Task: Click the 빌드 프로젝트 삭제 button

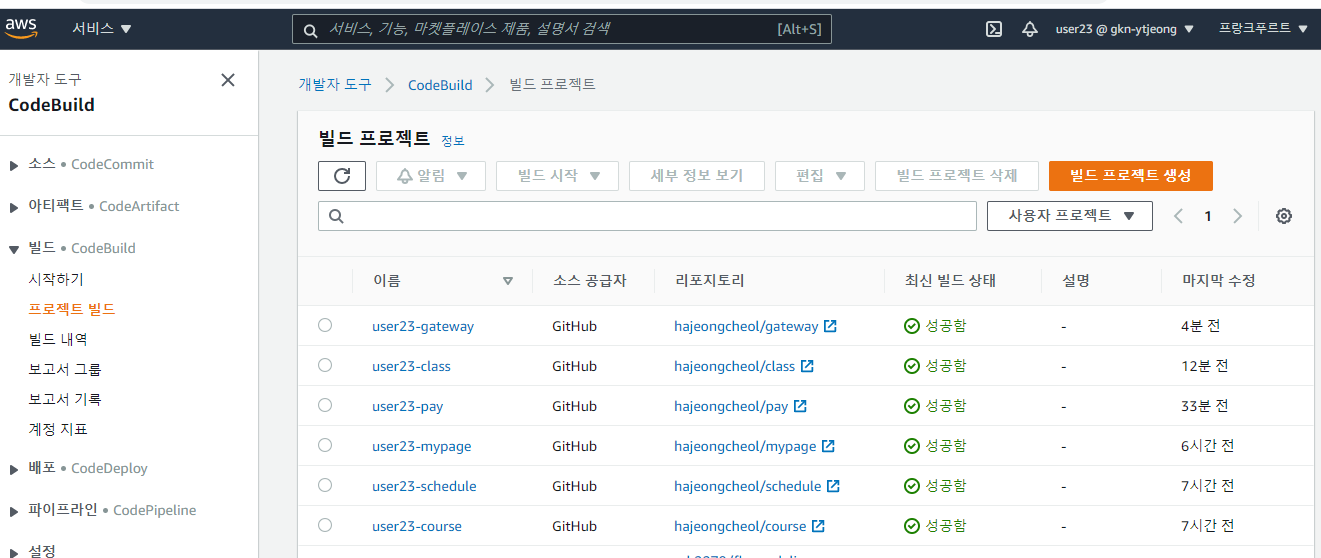Action: [957, 176]
